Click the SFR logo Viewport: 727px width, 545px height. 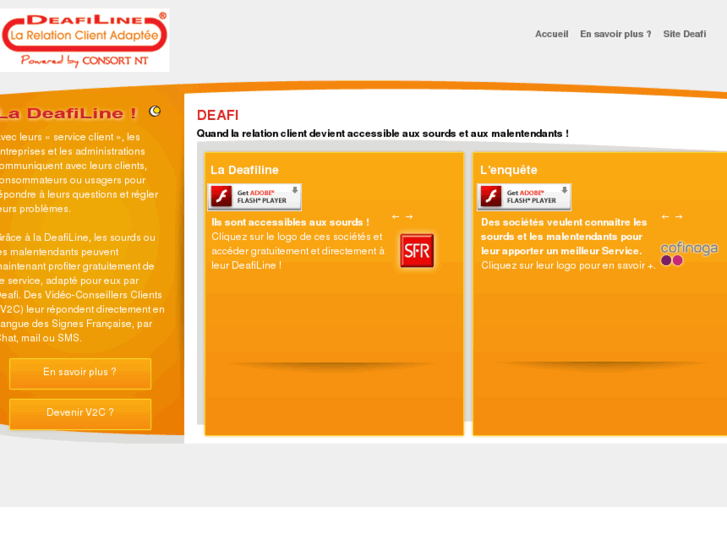(x=417, y=250)
